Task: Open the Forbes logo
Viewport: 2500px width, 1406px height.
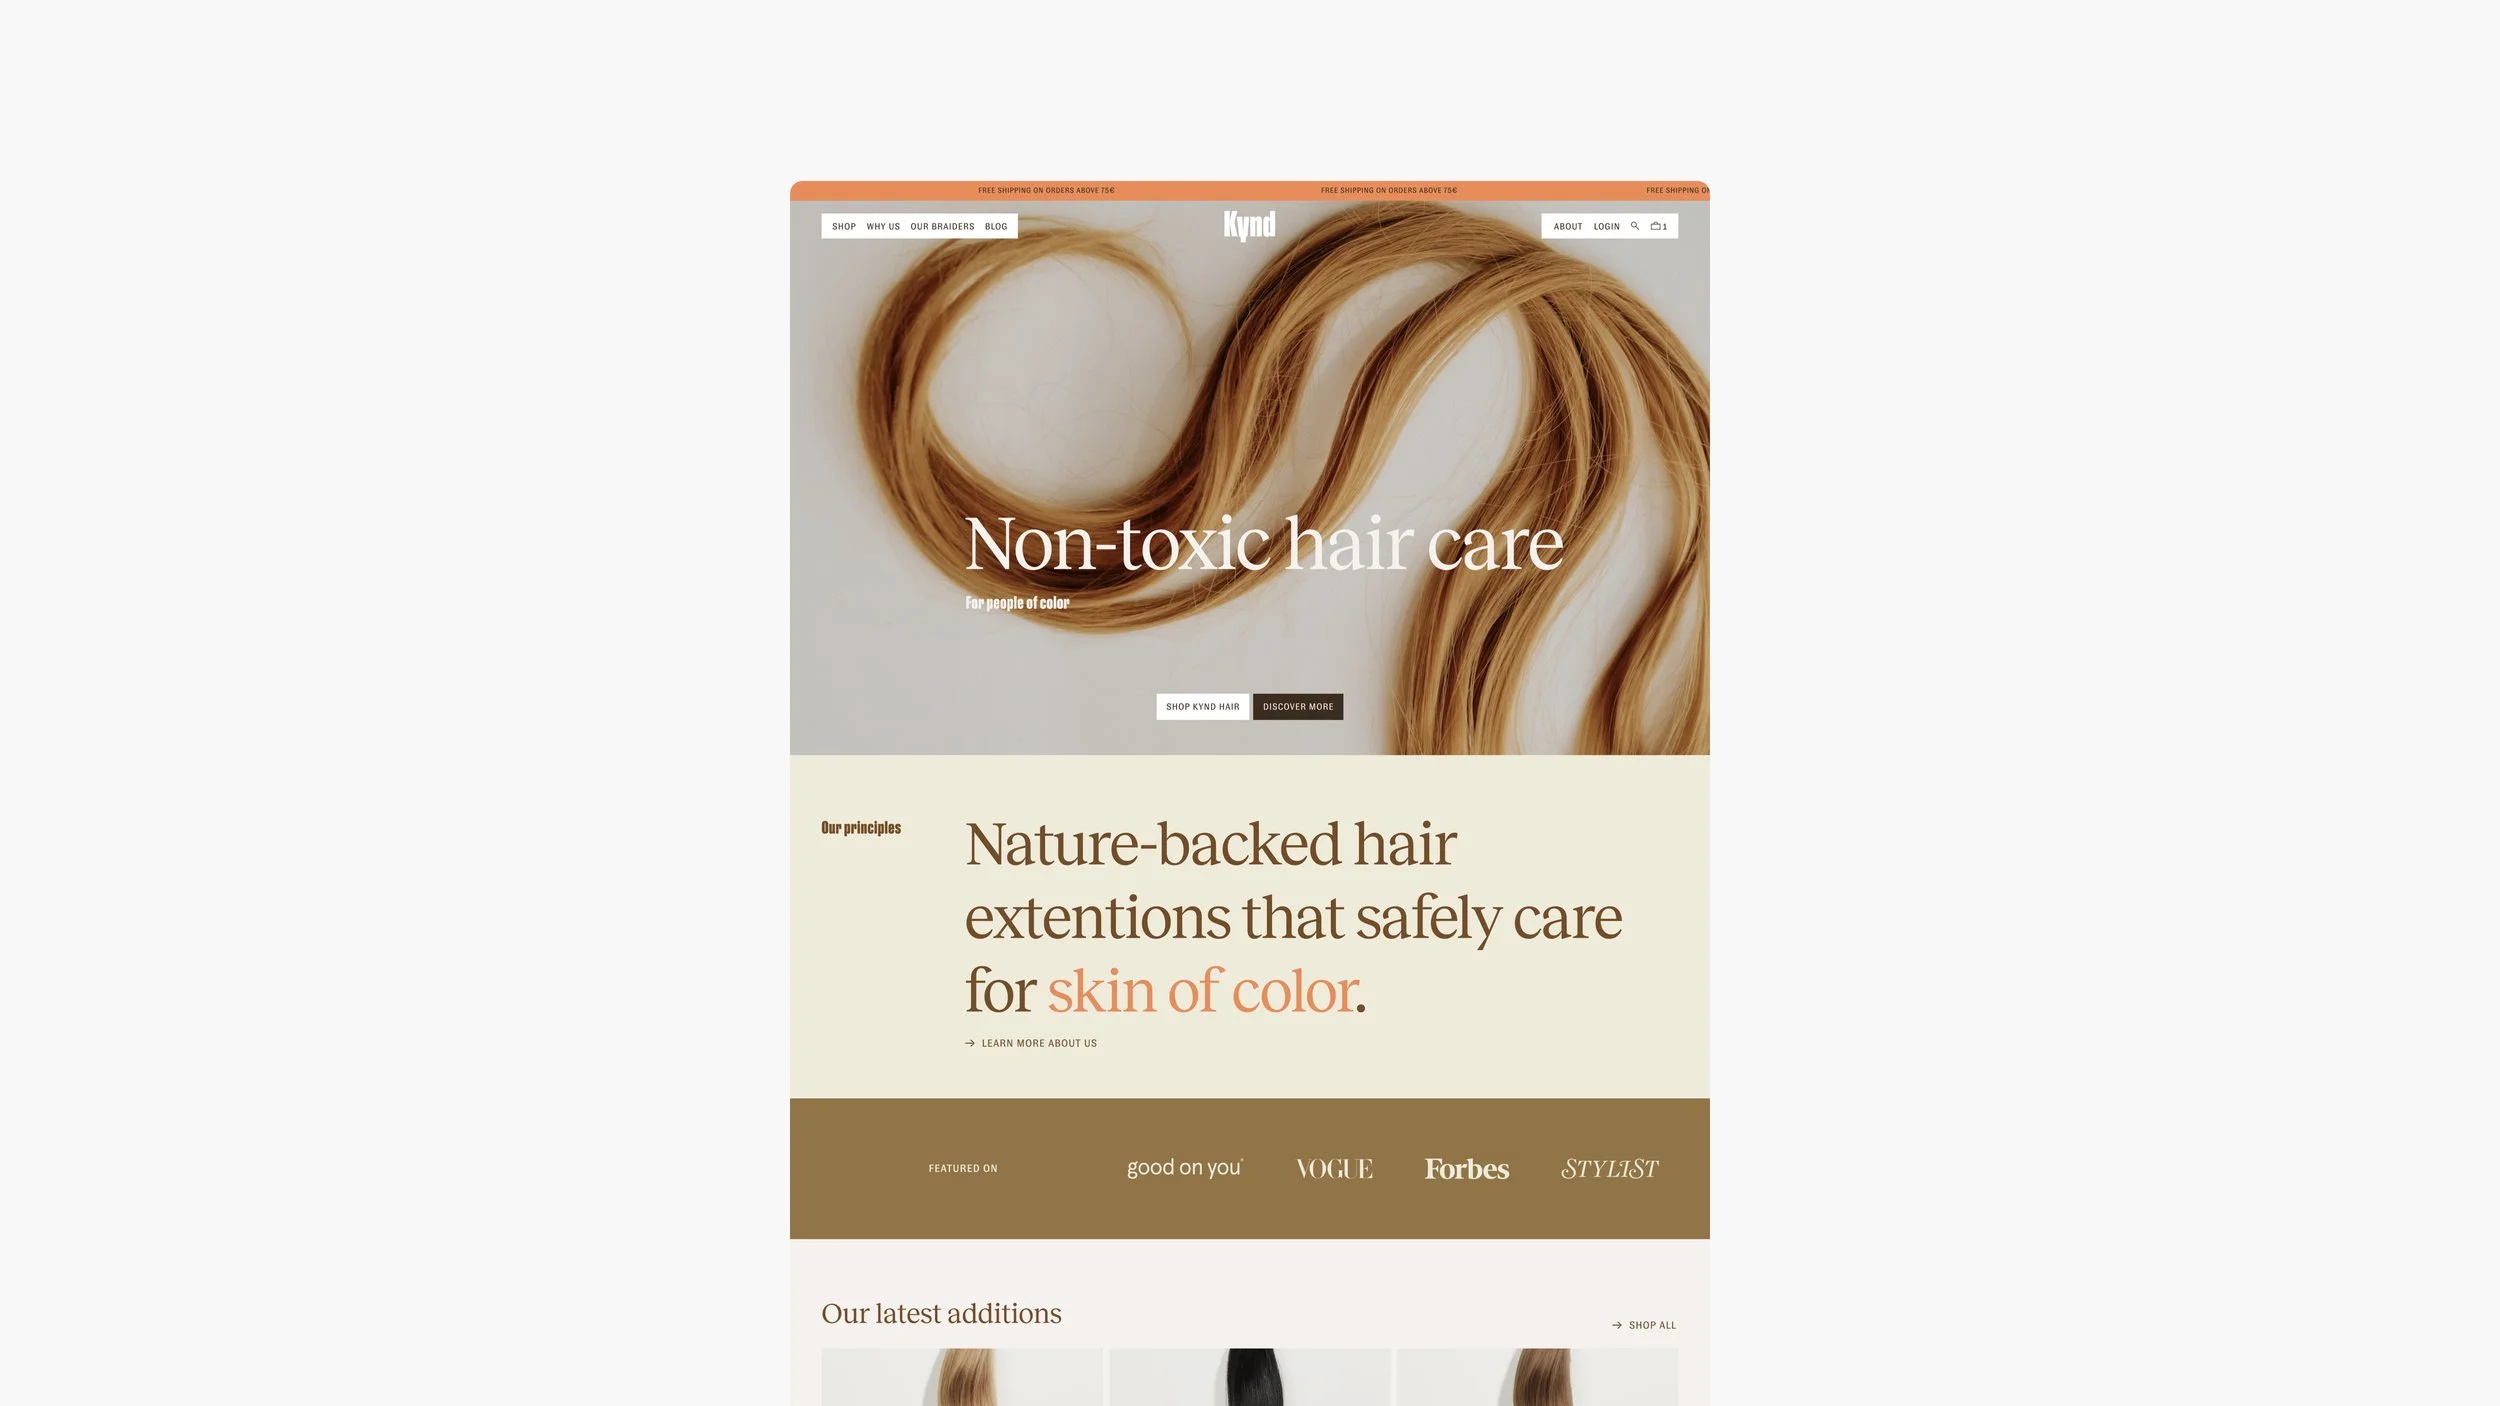Action: [x=1466, y=1168]
